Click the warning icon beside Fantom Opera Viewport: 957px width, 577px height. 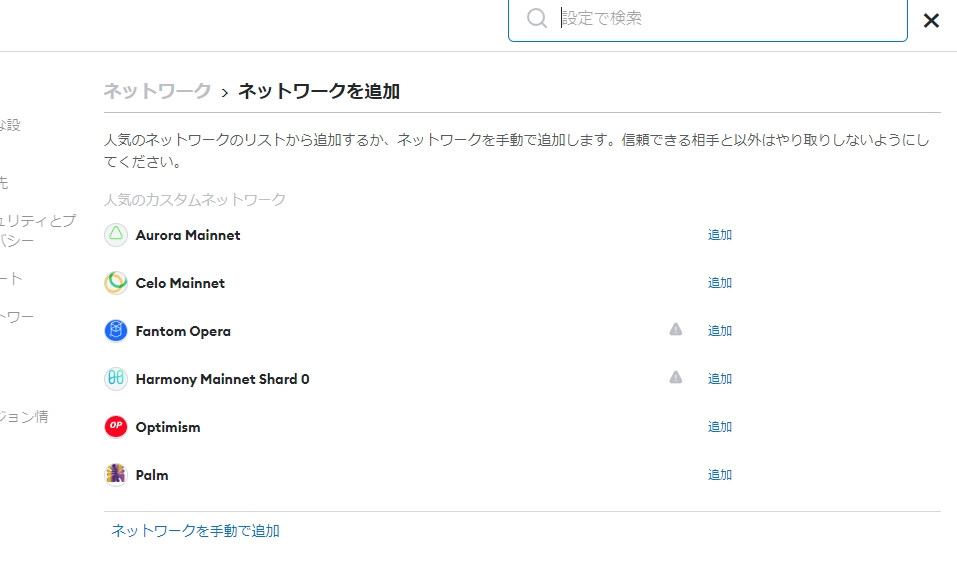(x=676, y=329)
